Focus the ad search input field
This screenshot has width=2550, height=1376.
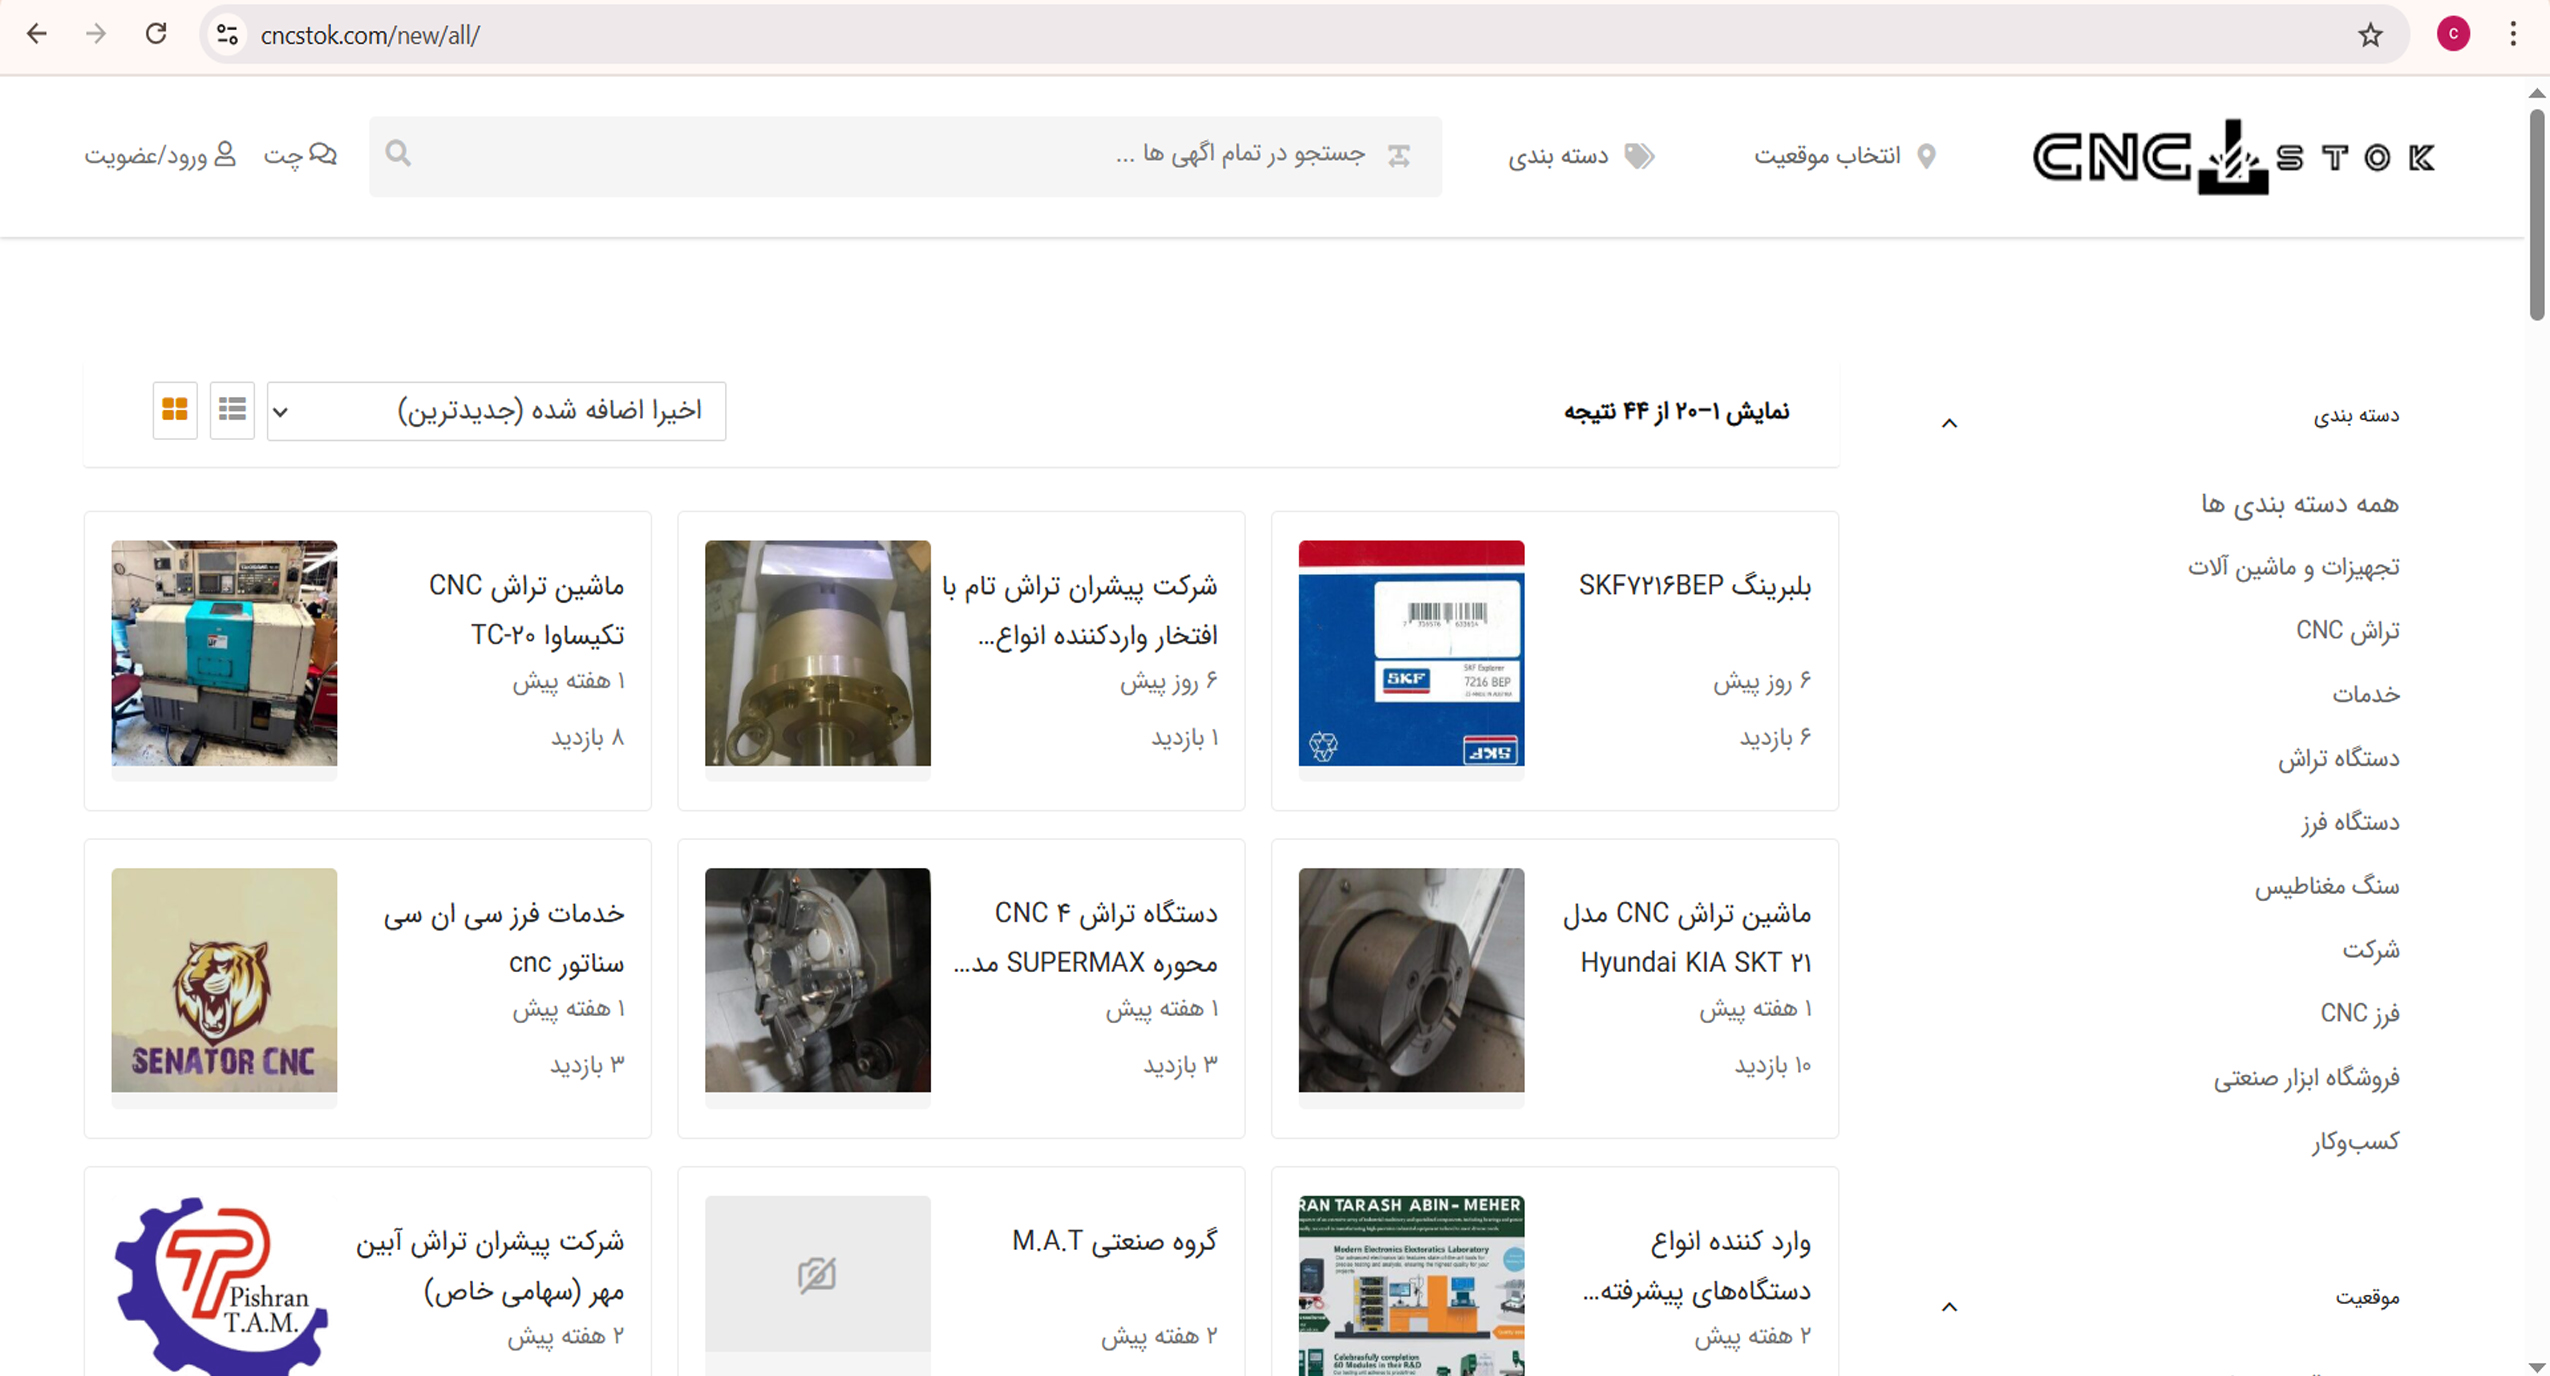(905, 155)
